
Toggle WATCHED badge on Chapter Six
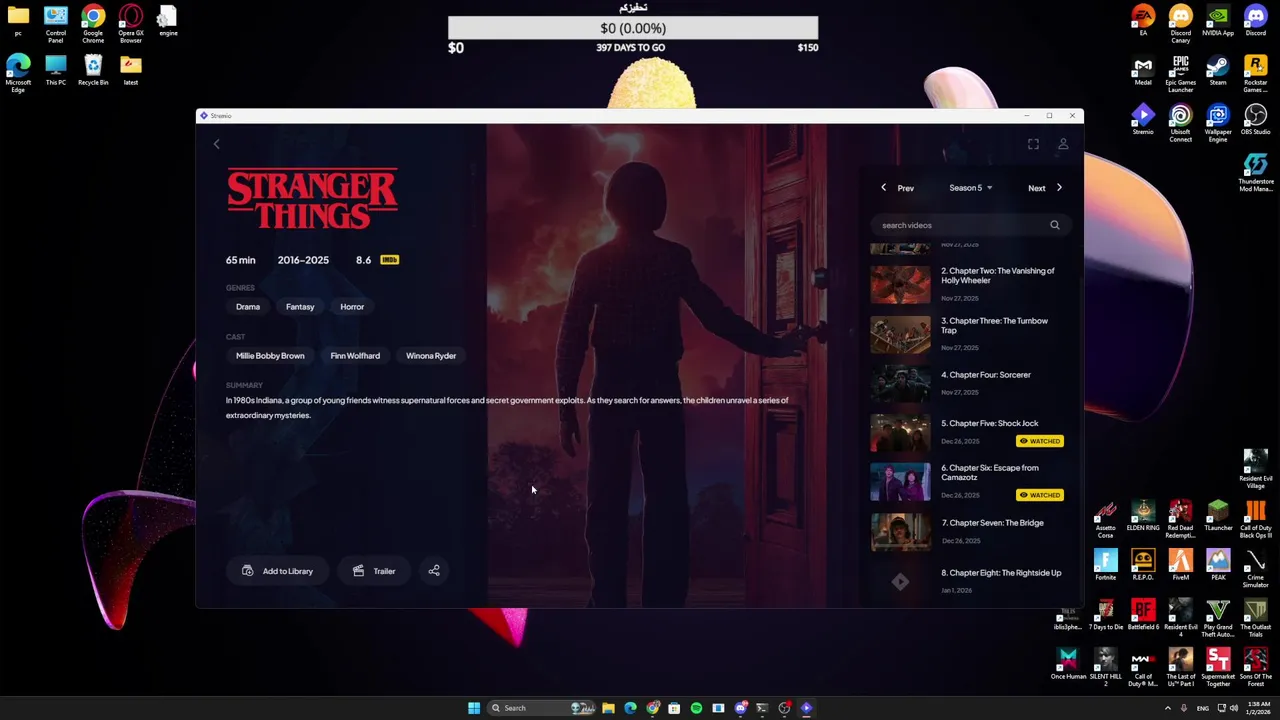click(x=1040, y=495)
